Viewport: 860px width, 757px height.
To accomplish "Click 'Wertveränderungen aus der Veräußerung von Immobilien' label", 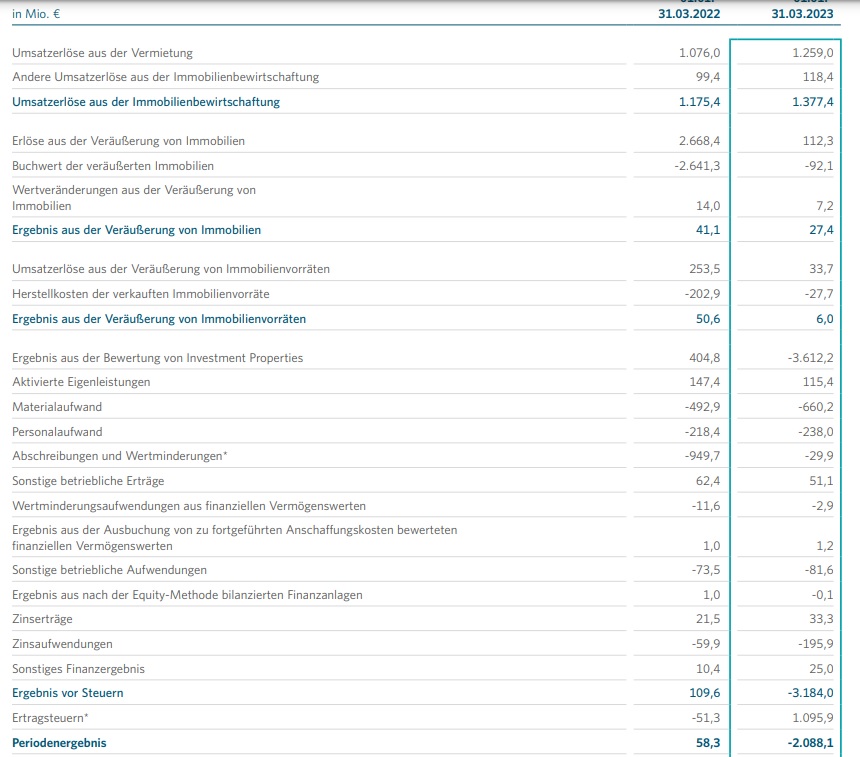I will click(134, 198).
